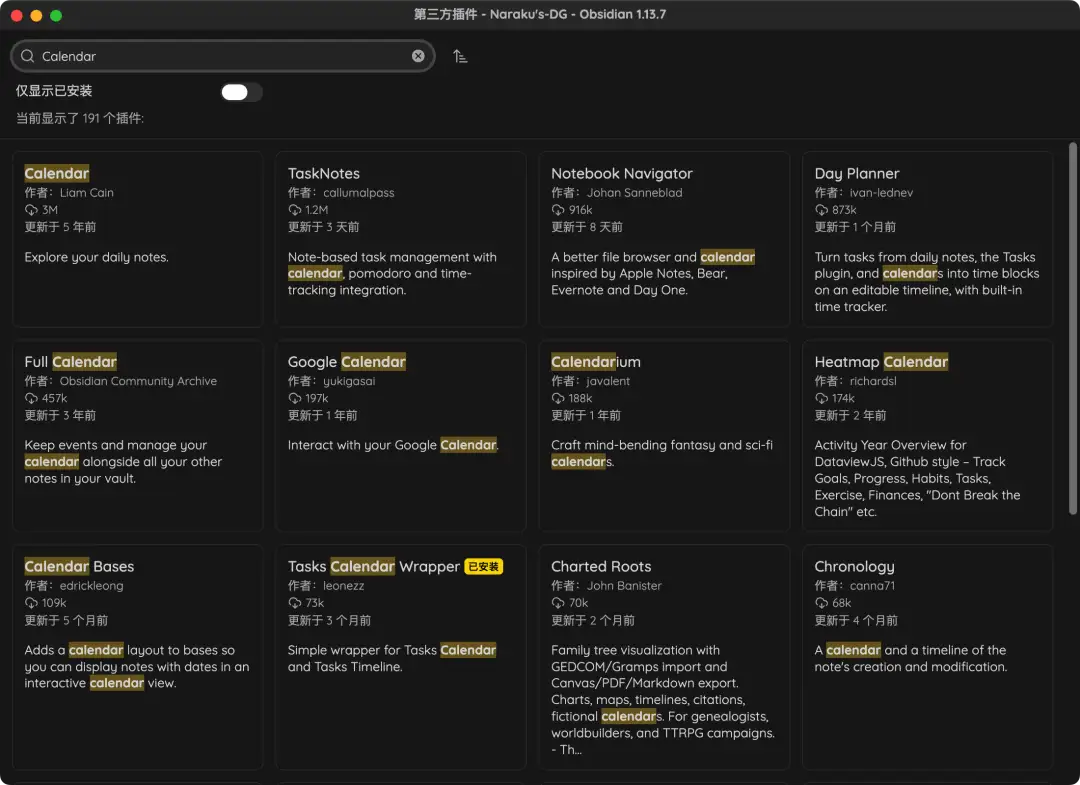The width and height of the screenshot is (1080, 785).
Task: Open the Day Planner plugin card
Action: [x=927, y=239]
